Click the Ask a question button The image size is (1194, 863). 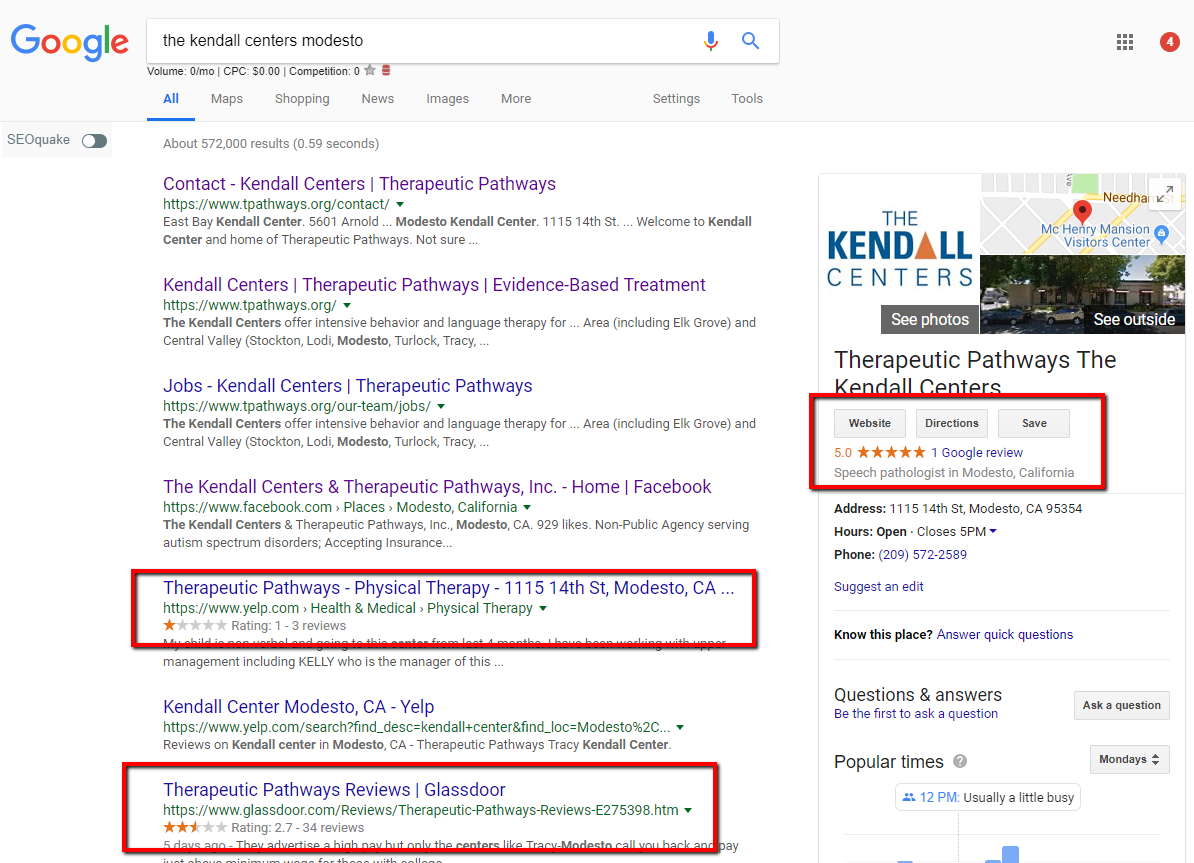coord(1122,705)
